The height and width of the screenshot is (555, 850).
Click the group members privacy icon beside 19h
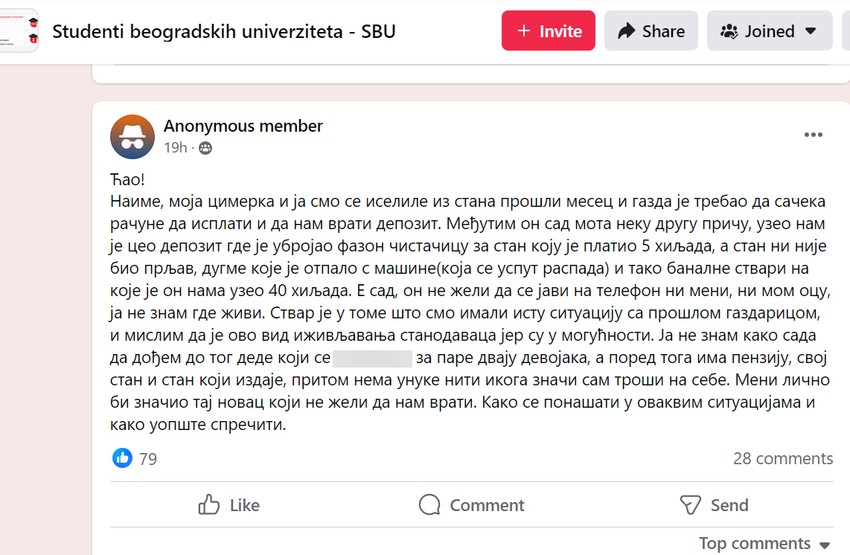tap(205, 148)
